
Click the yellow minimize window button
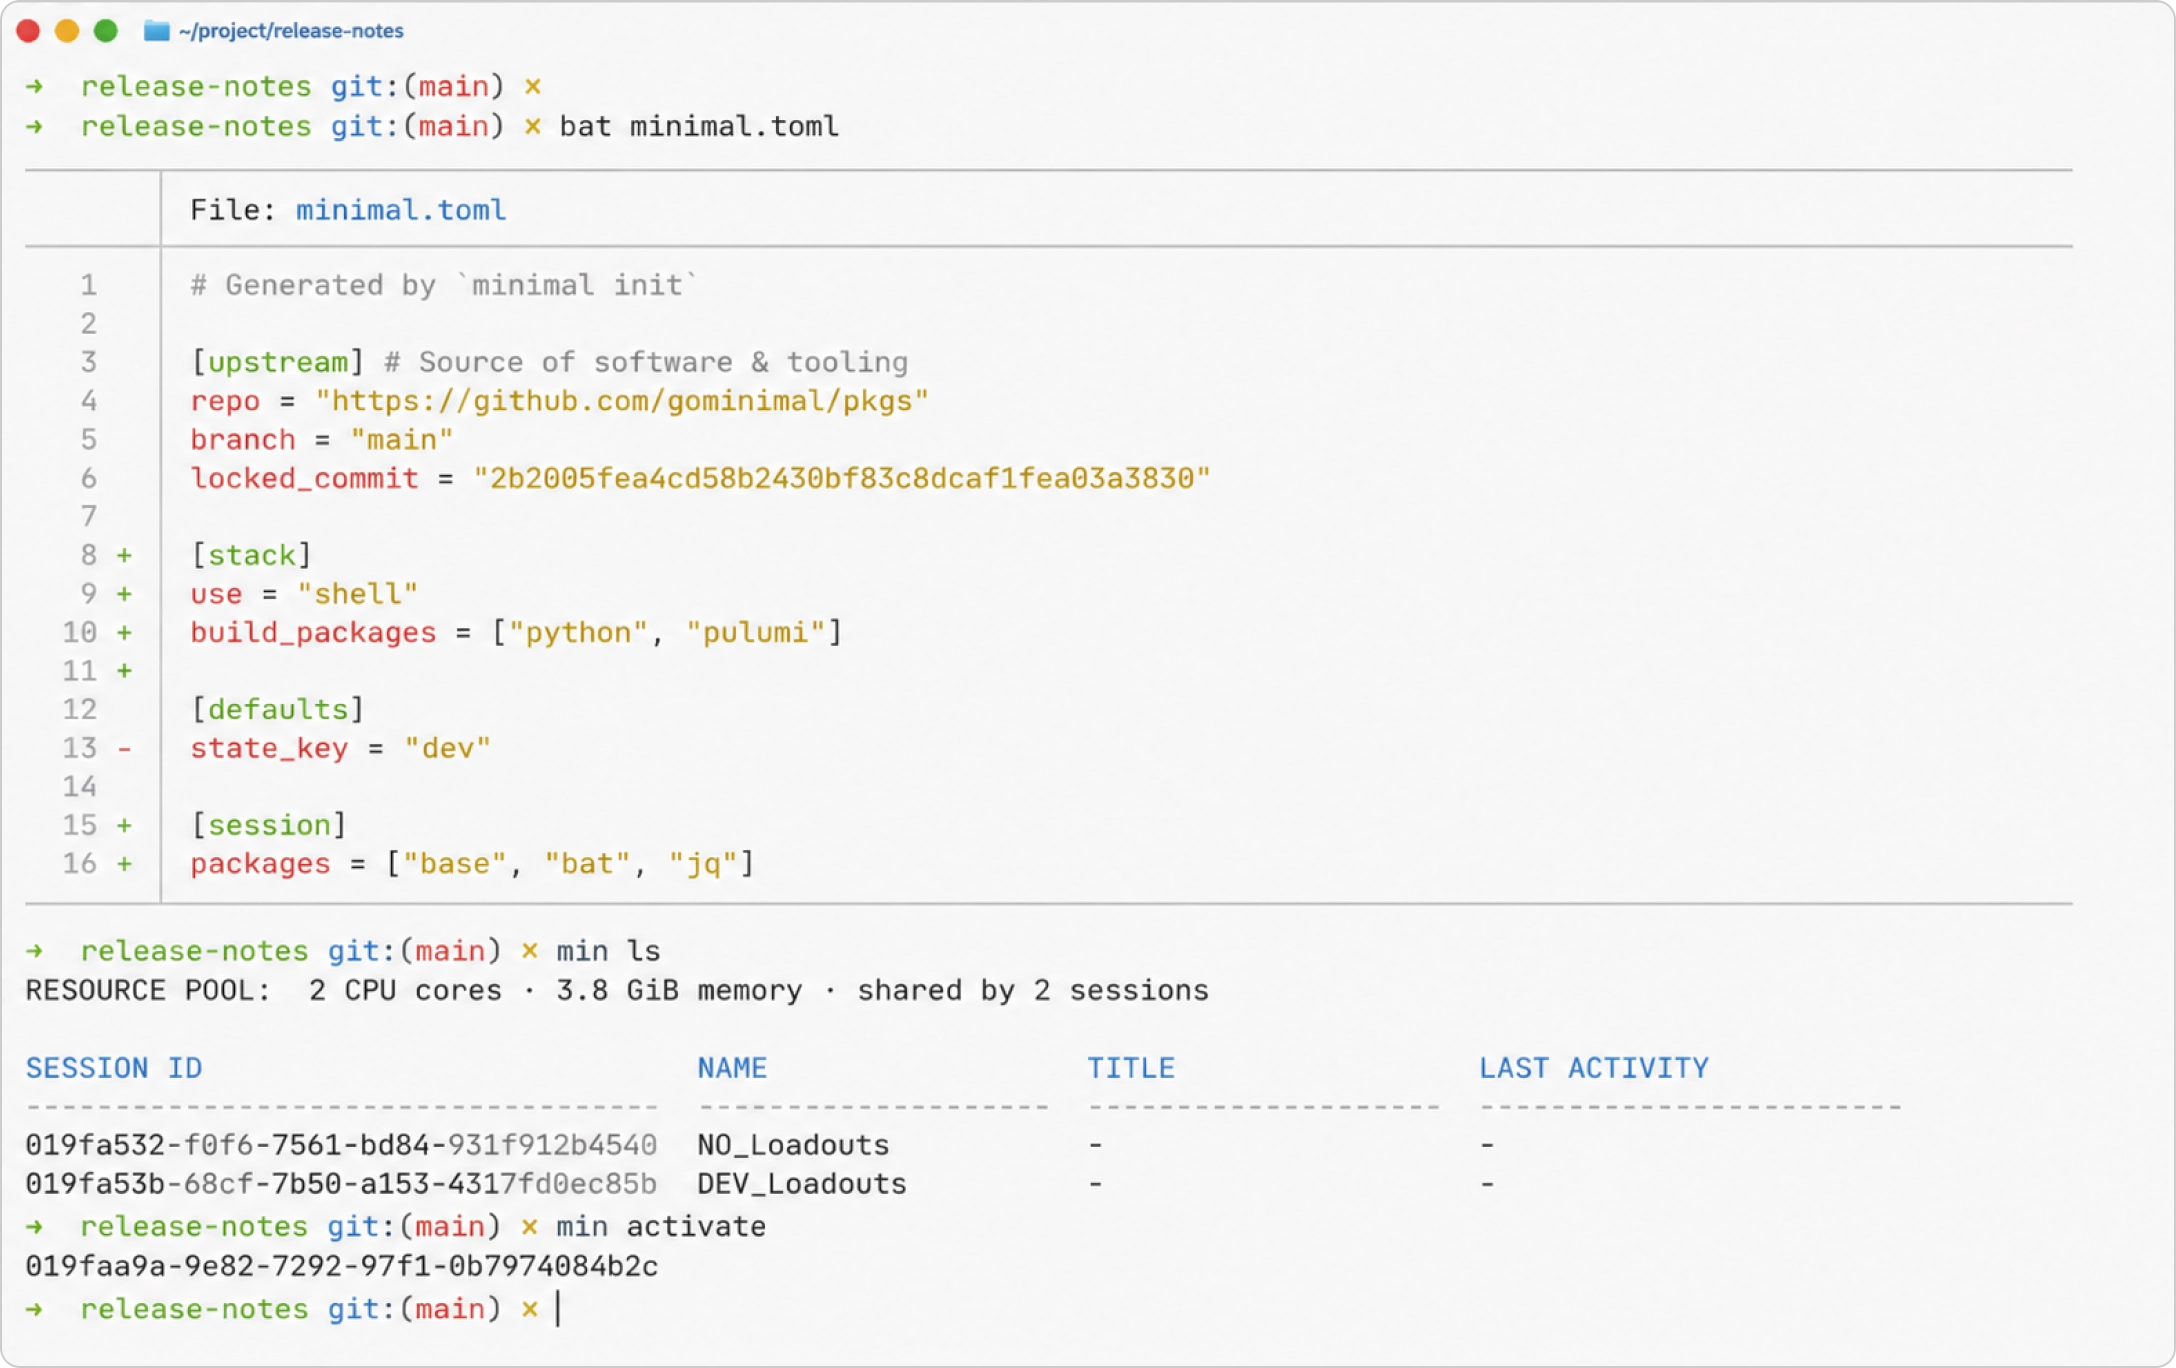67,31
